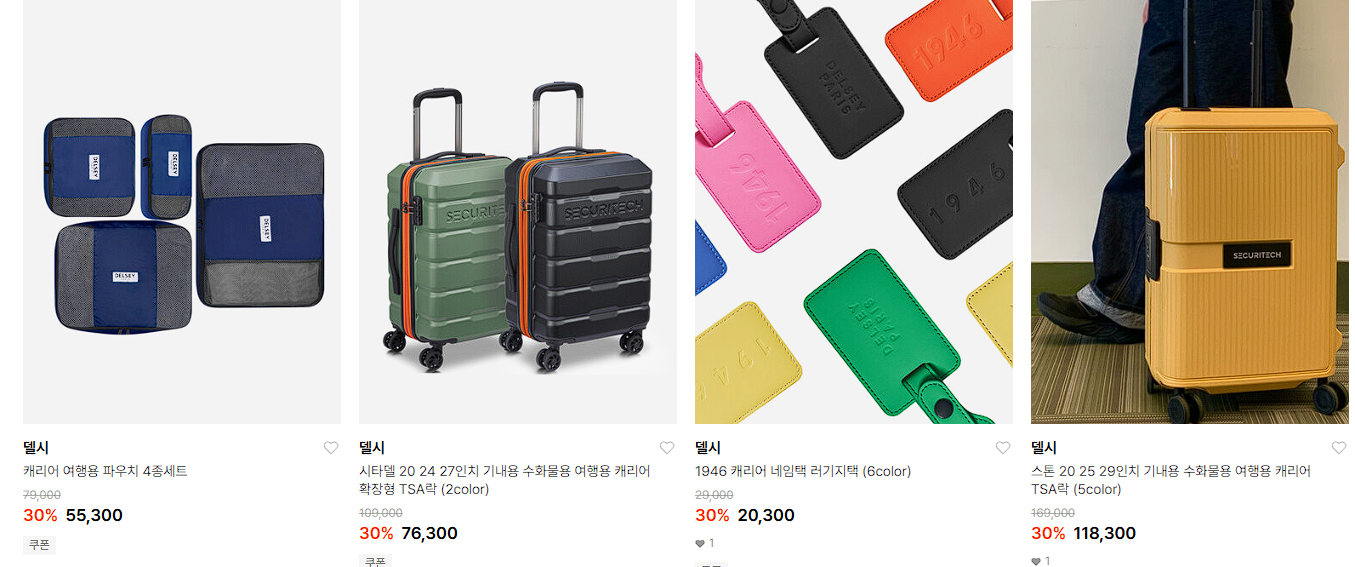Click small like count heart under 20,300 price
Screen dimensions: 1355x567
tap(700, 543)
